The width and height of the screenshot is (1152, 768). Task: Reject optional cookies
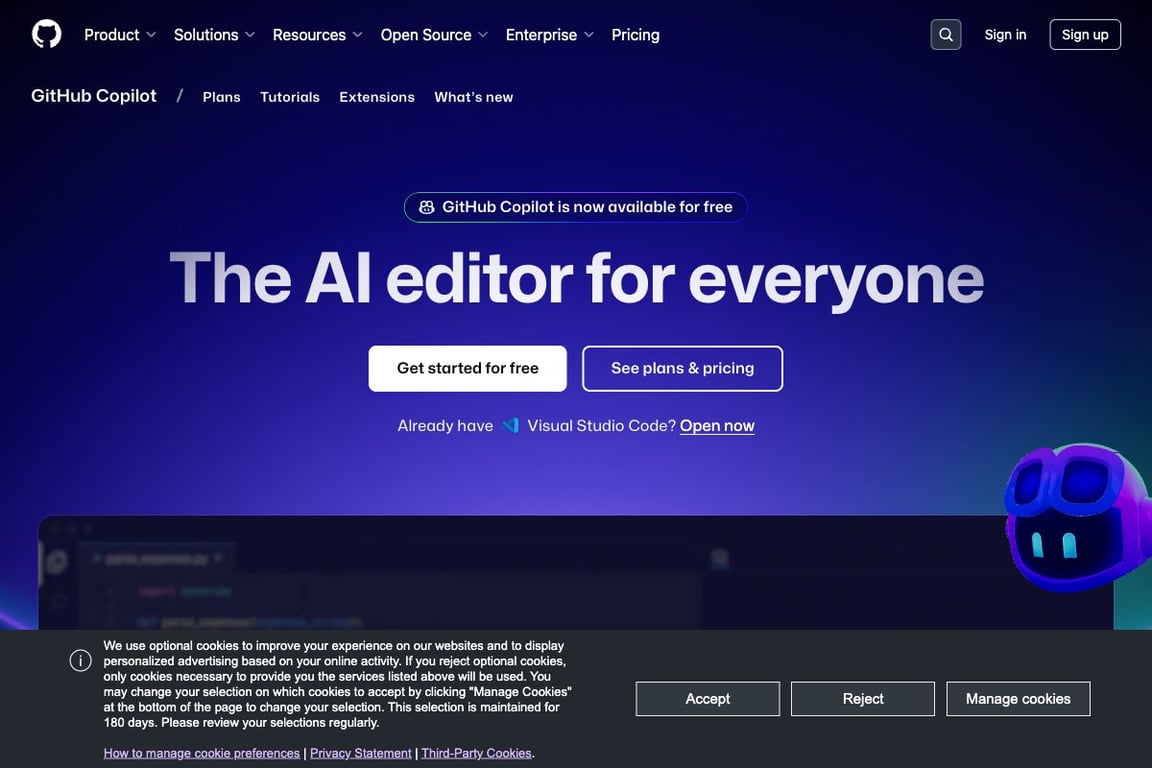coord(863,698)
